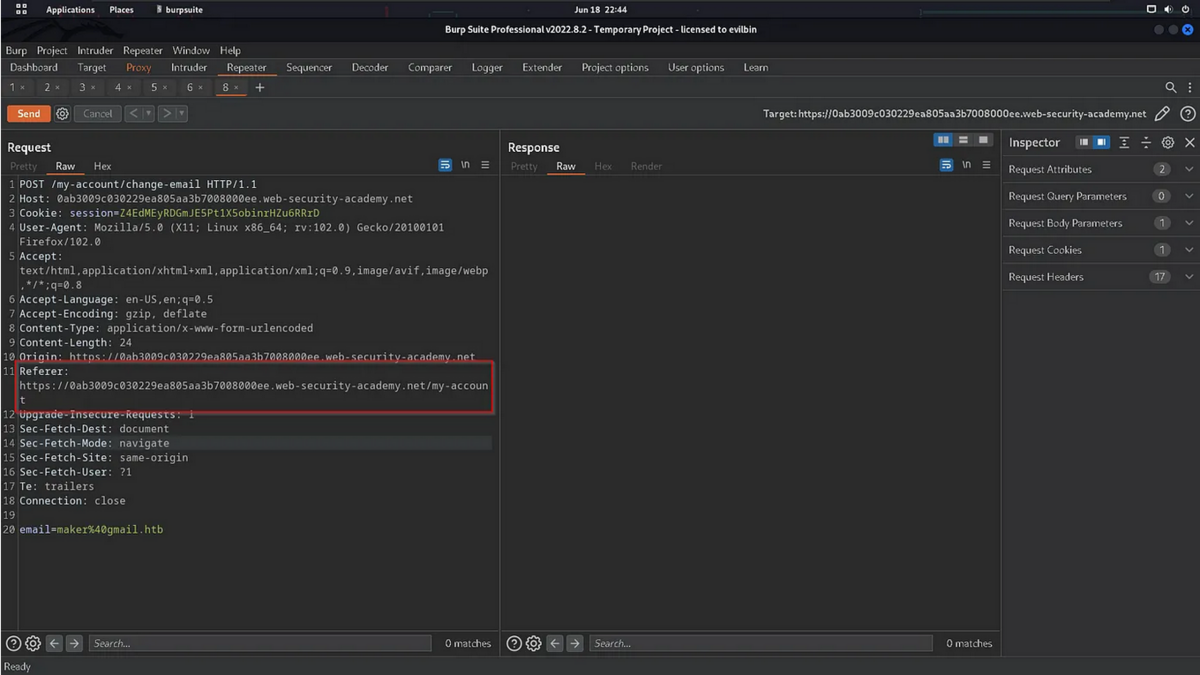Open Request editor hamburger menu
This screenshot has height=675, width=1200.
(485, 165)
